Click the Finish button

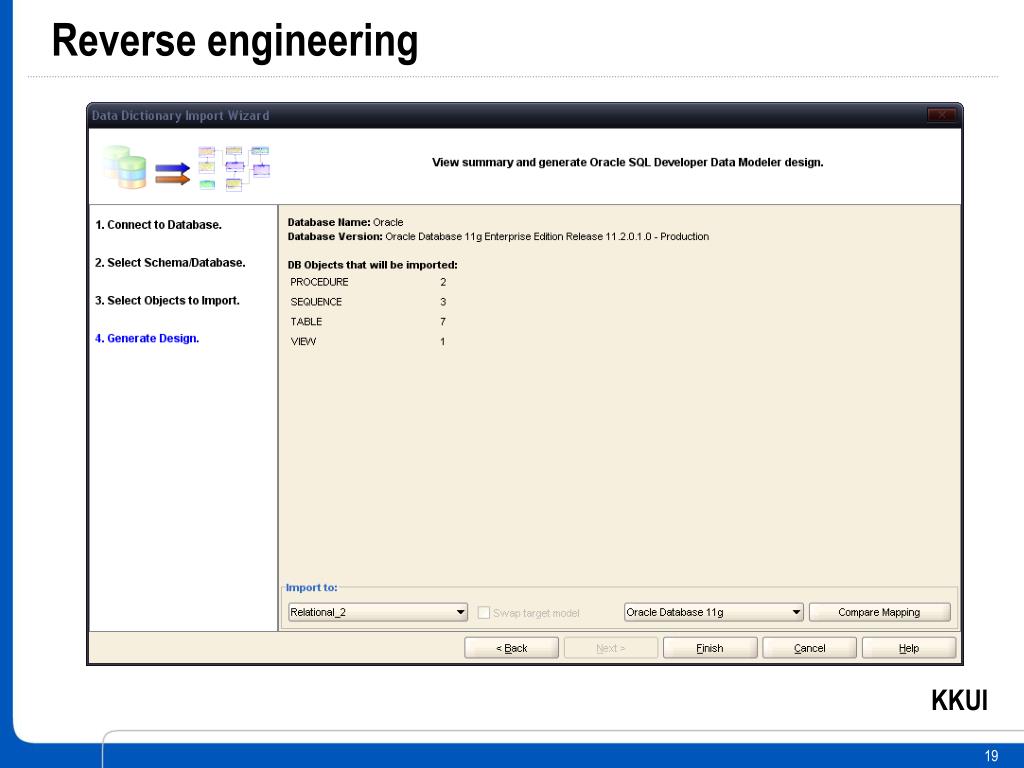(710, 648)
